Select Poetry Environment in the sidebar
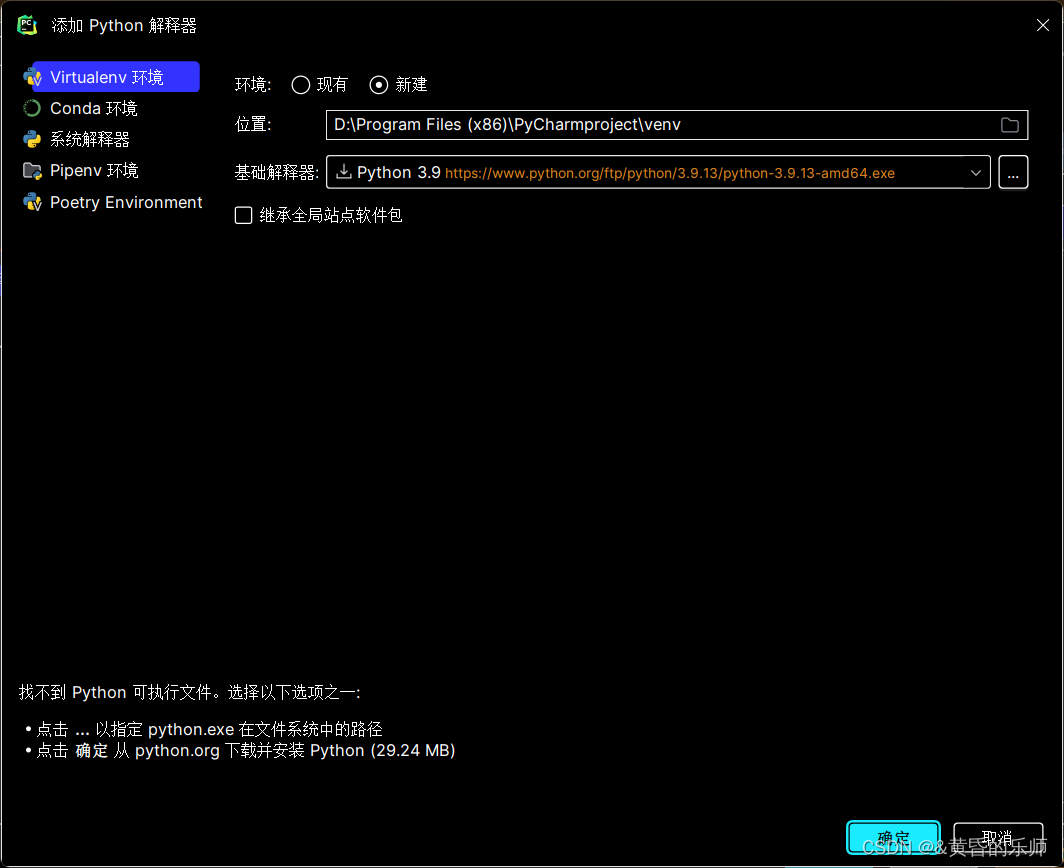Screen dimensions: 1064x868 (124, 202)
